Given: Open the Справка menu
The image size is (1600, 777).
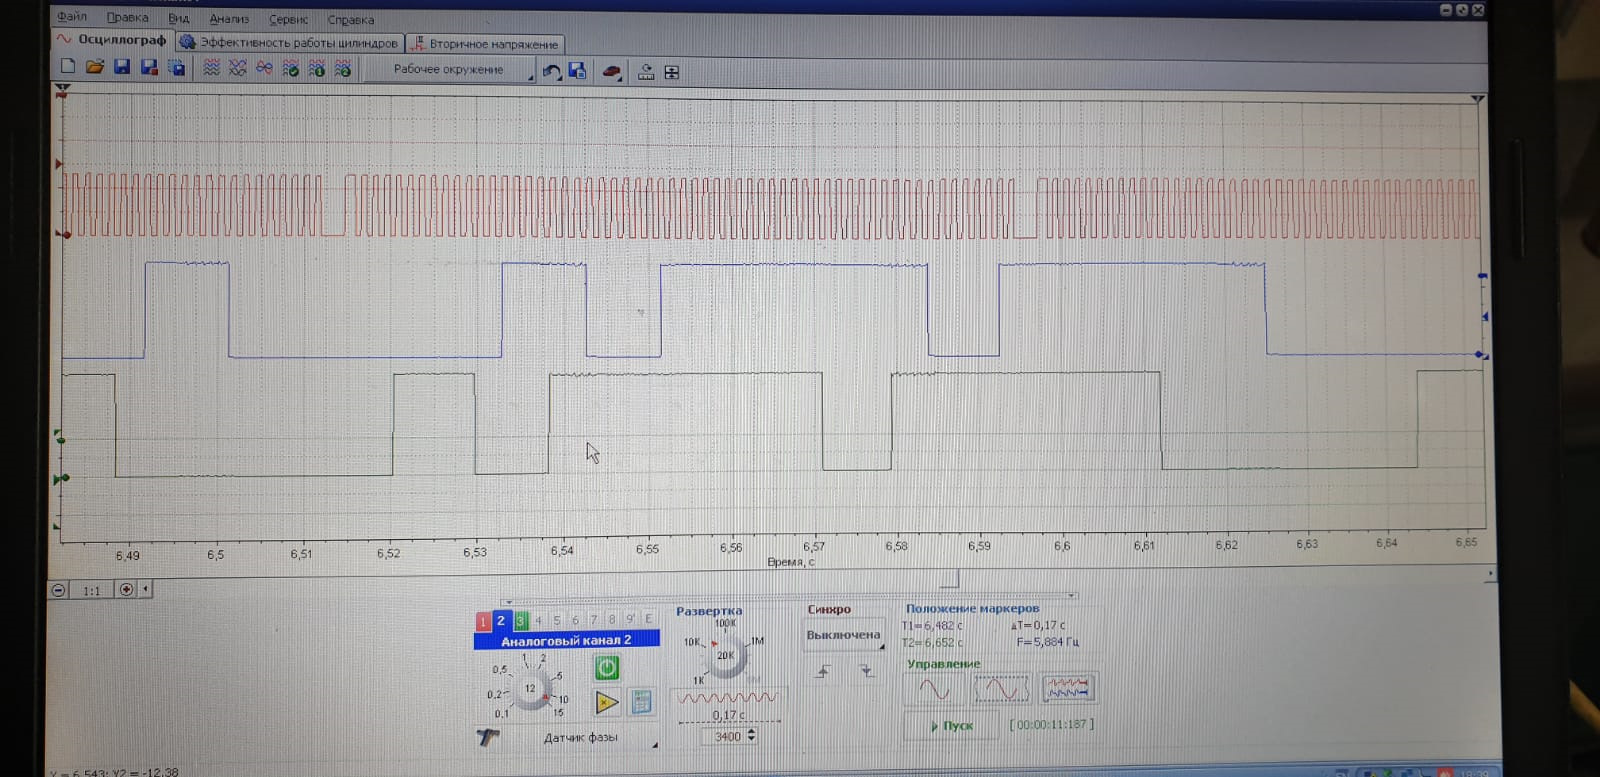Looking at the screenshot, I should 351,20.
